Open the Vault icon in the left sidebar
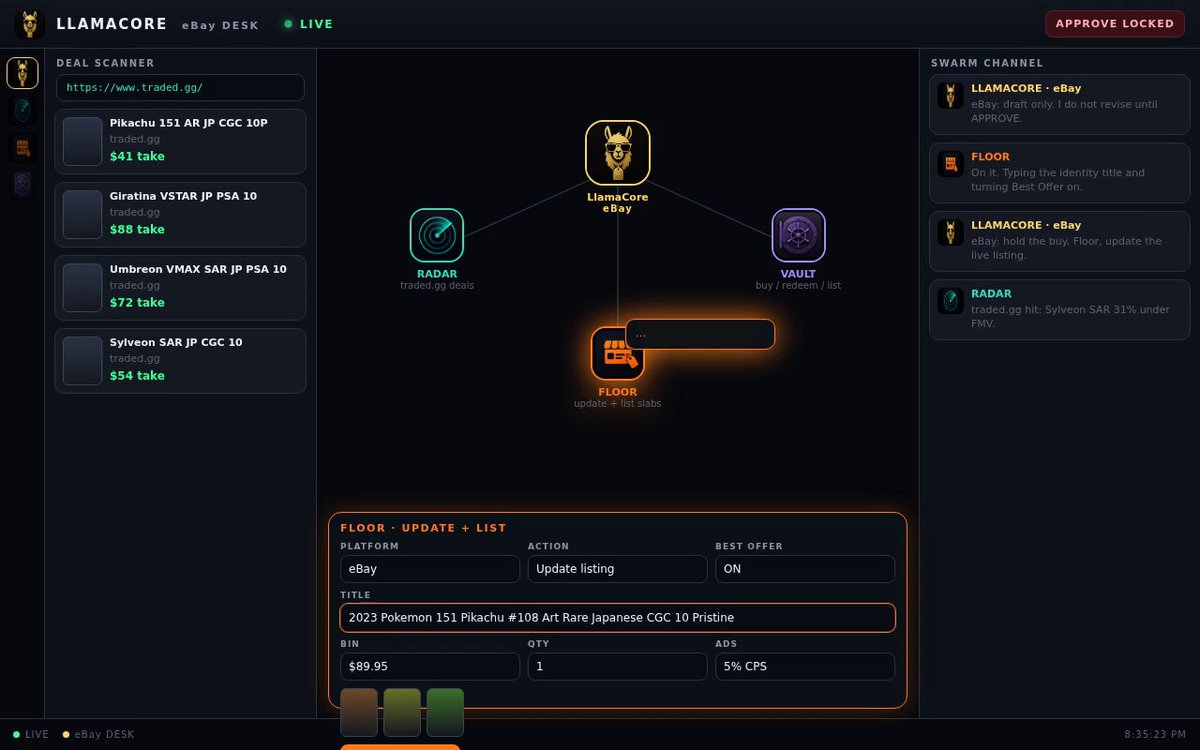 23,185
